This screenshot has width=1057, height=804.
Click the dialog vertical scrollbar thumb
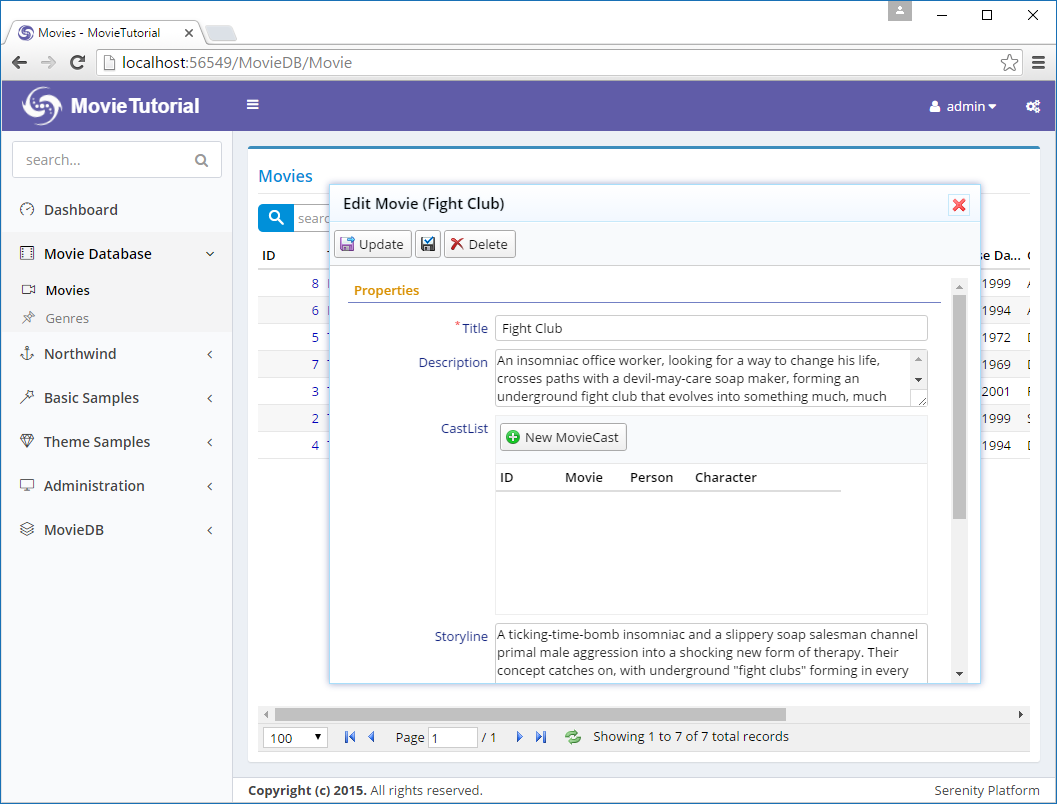pyautogui.click(x=959, y=405)
